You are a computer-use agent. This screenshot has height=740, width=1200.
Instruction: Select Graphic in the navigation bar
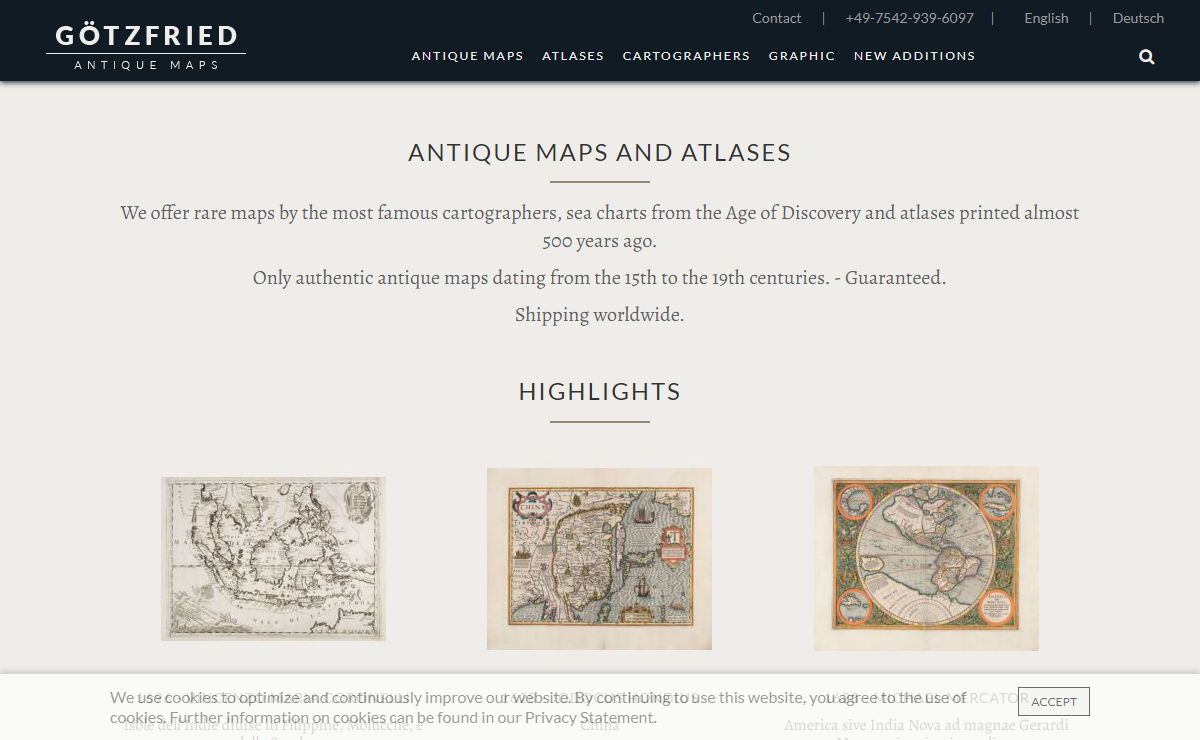801,56
